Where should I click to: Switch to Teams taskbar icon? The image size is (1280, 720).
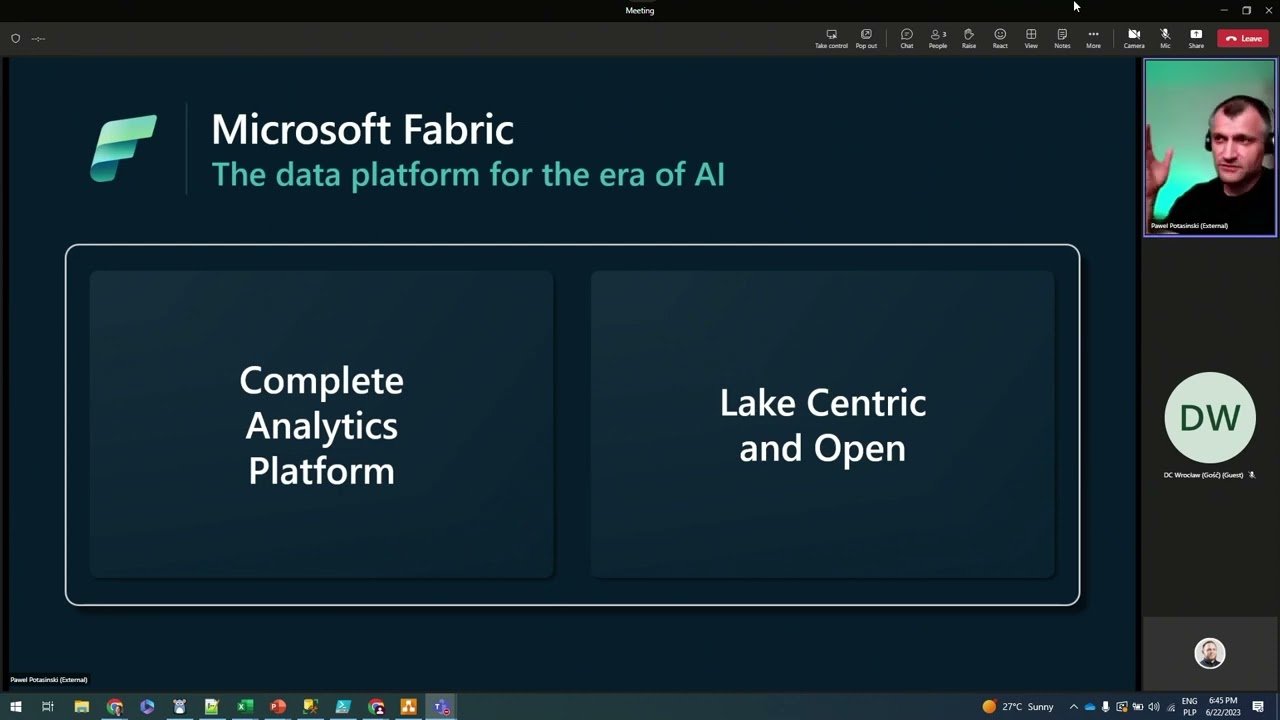tap(441, 707)
